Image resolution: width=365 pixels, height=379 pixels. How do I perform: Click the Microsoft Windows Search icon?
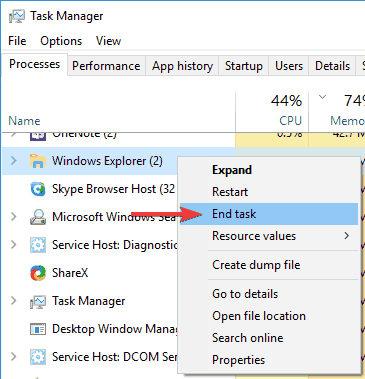point(38,217)
